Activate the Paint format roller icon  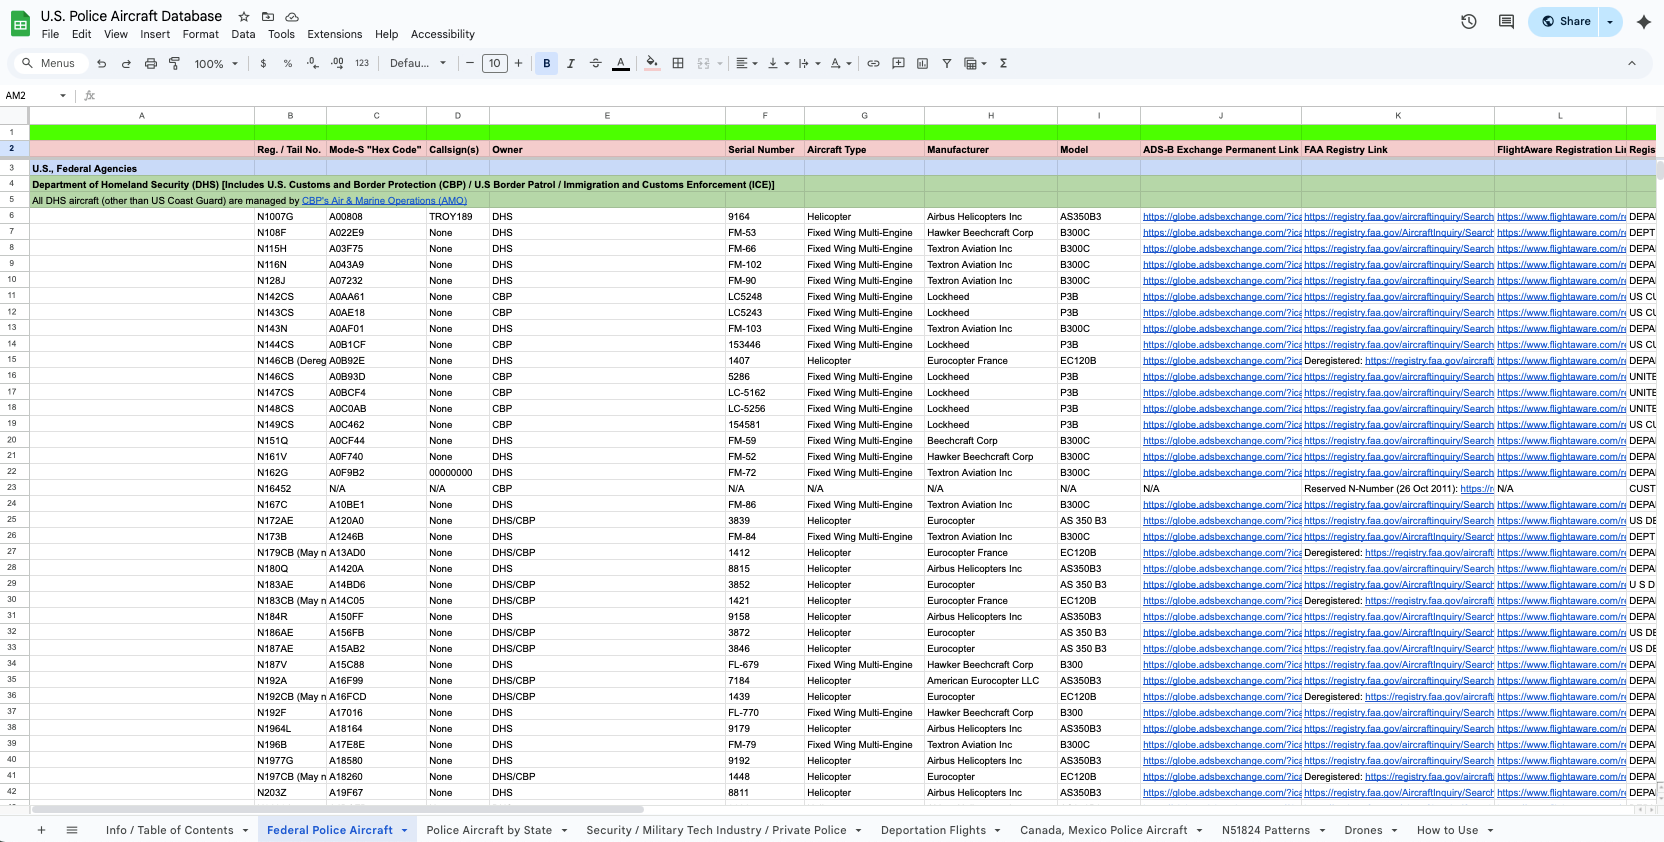click(x=174, y=63)
